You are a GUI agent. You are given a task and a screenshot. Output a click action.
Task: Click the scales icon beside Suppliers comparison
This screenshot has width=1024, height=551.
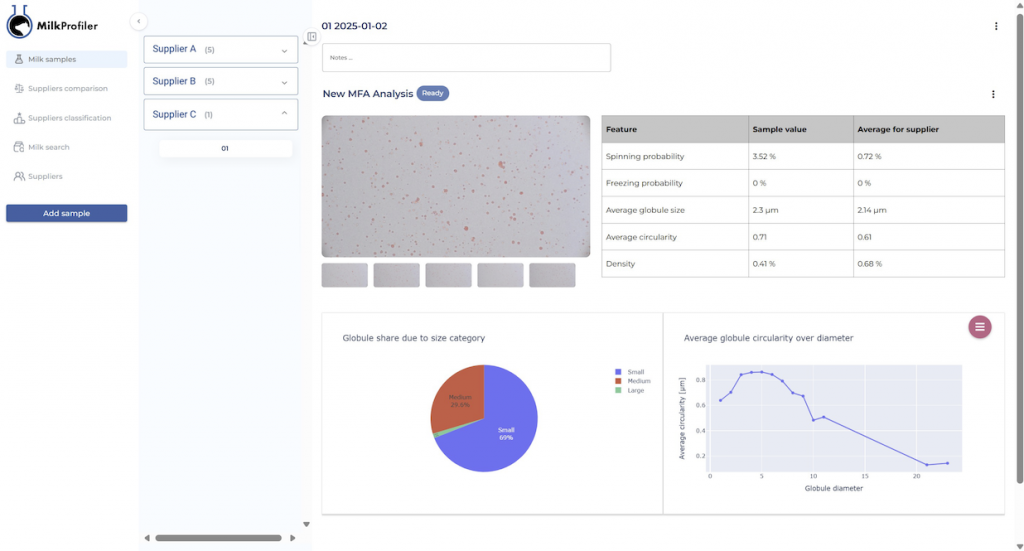19,88
